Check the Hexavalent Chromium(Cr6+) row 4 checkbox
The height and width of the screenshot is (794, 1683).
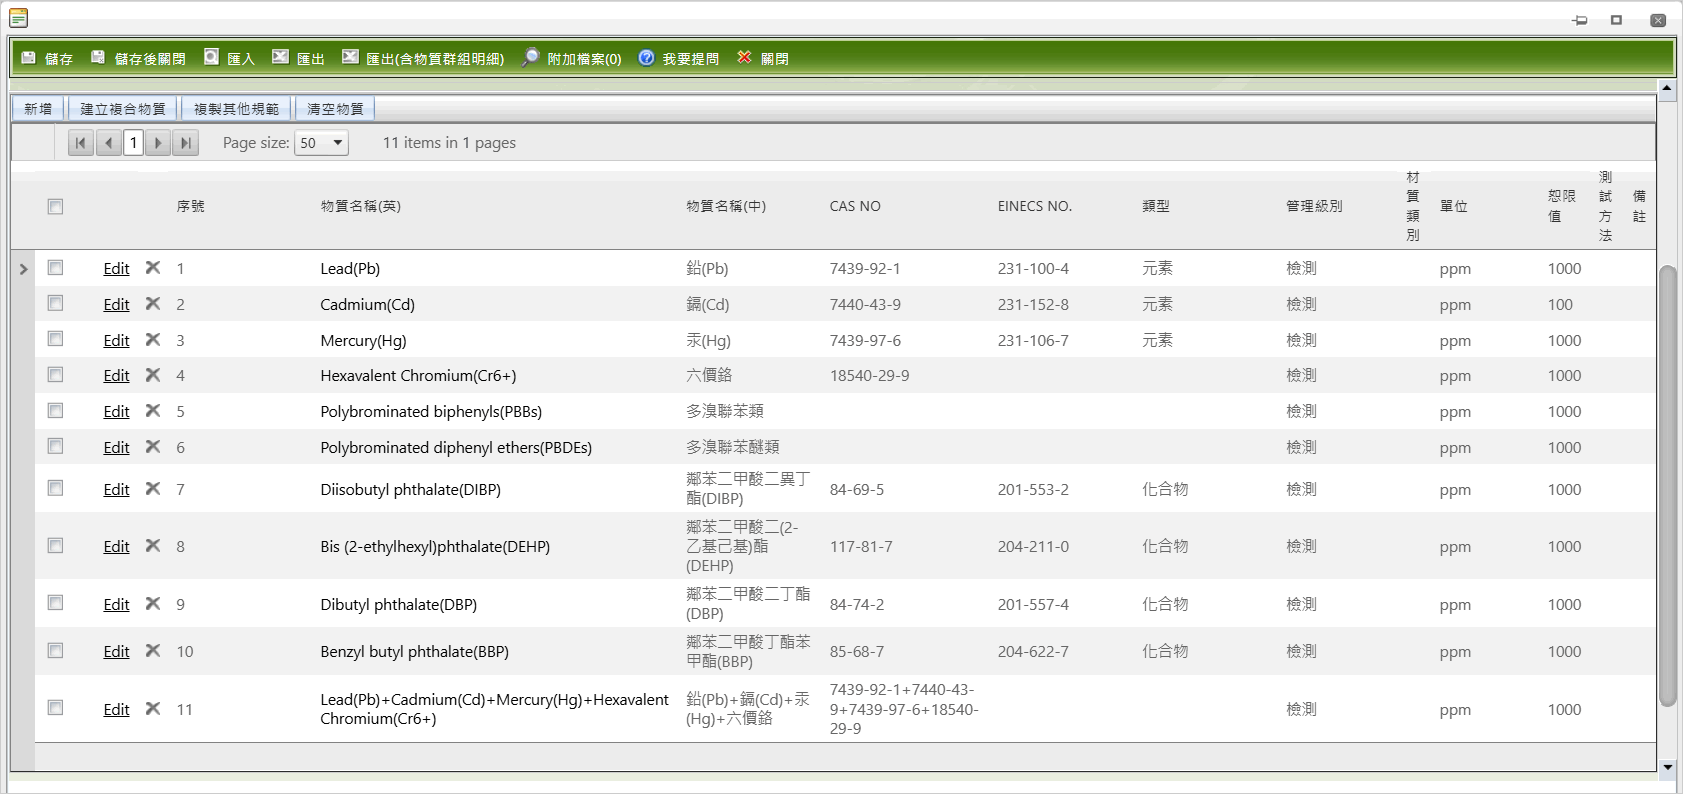(x=55, y=375)
